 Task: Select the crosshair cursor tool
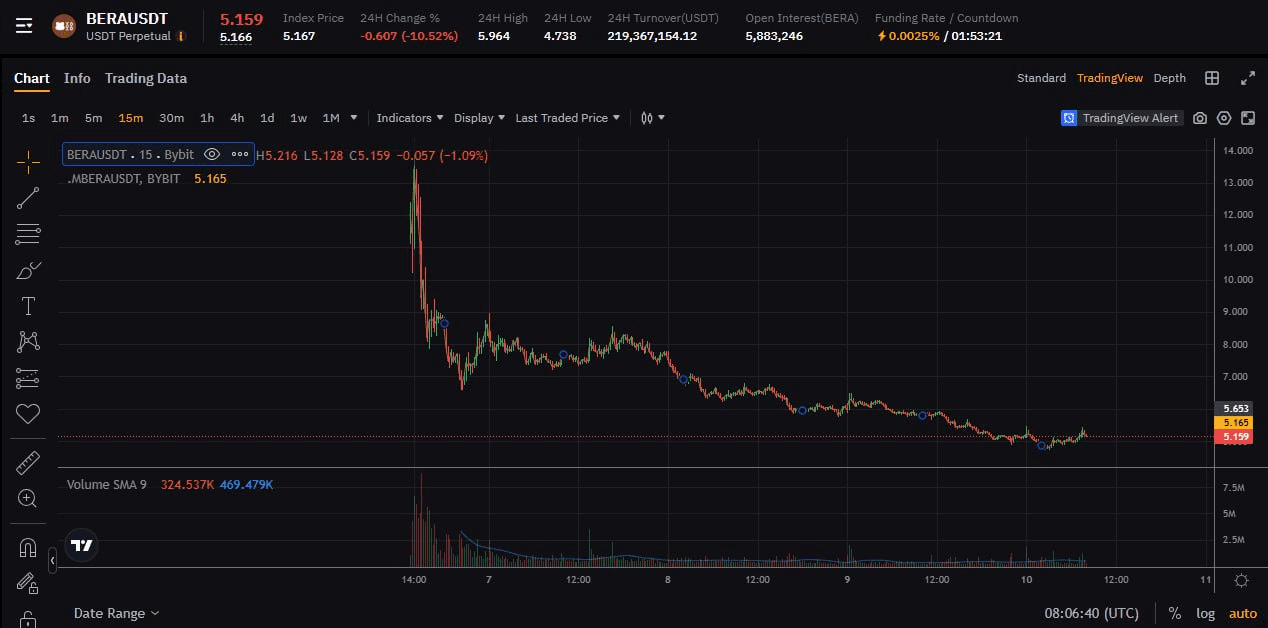(28, 161)
